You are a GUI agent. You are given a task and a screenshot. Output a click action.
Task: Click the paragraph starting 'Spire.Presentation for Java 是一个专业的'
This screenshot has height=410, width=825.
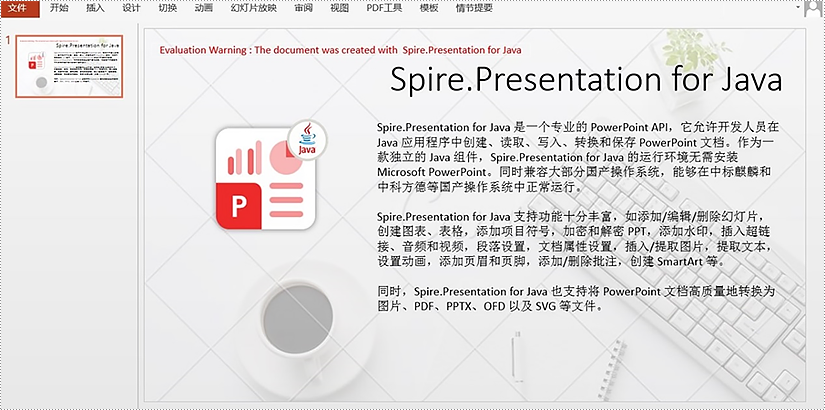click(577, 157)
